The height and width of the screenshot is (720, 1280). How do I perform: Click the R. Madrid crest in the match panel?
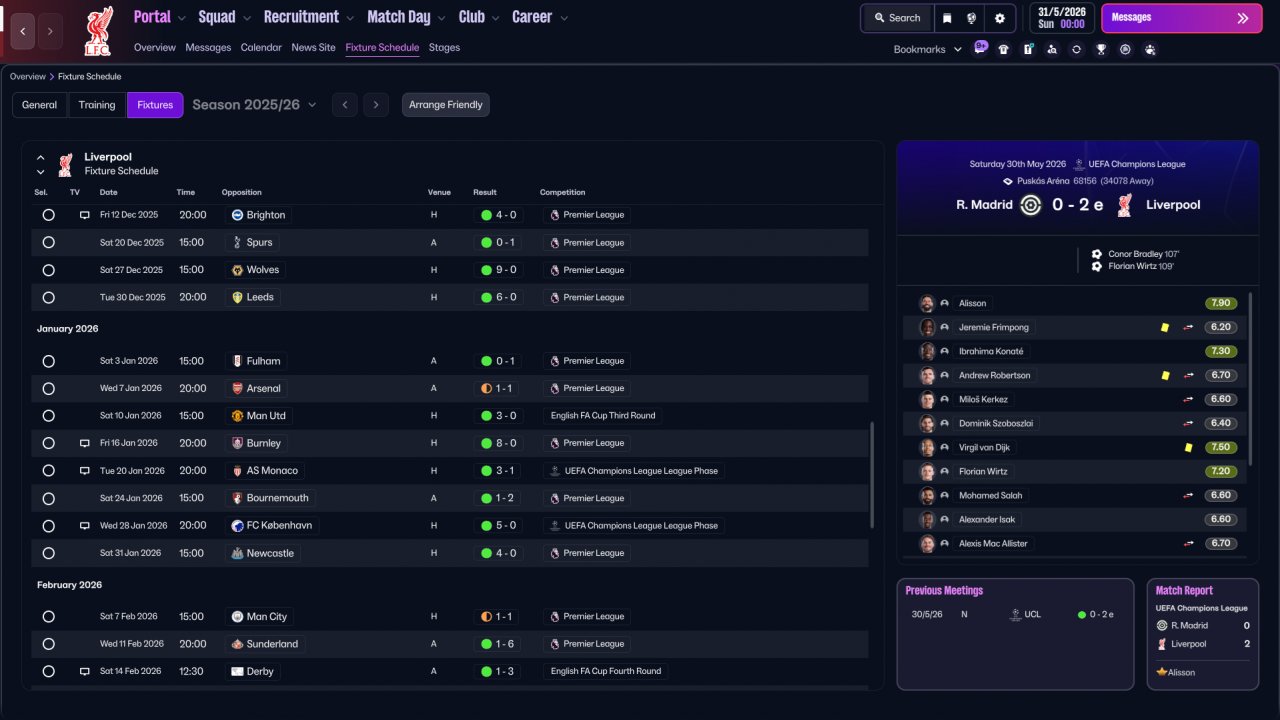click(1030, 205)
